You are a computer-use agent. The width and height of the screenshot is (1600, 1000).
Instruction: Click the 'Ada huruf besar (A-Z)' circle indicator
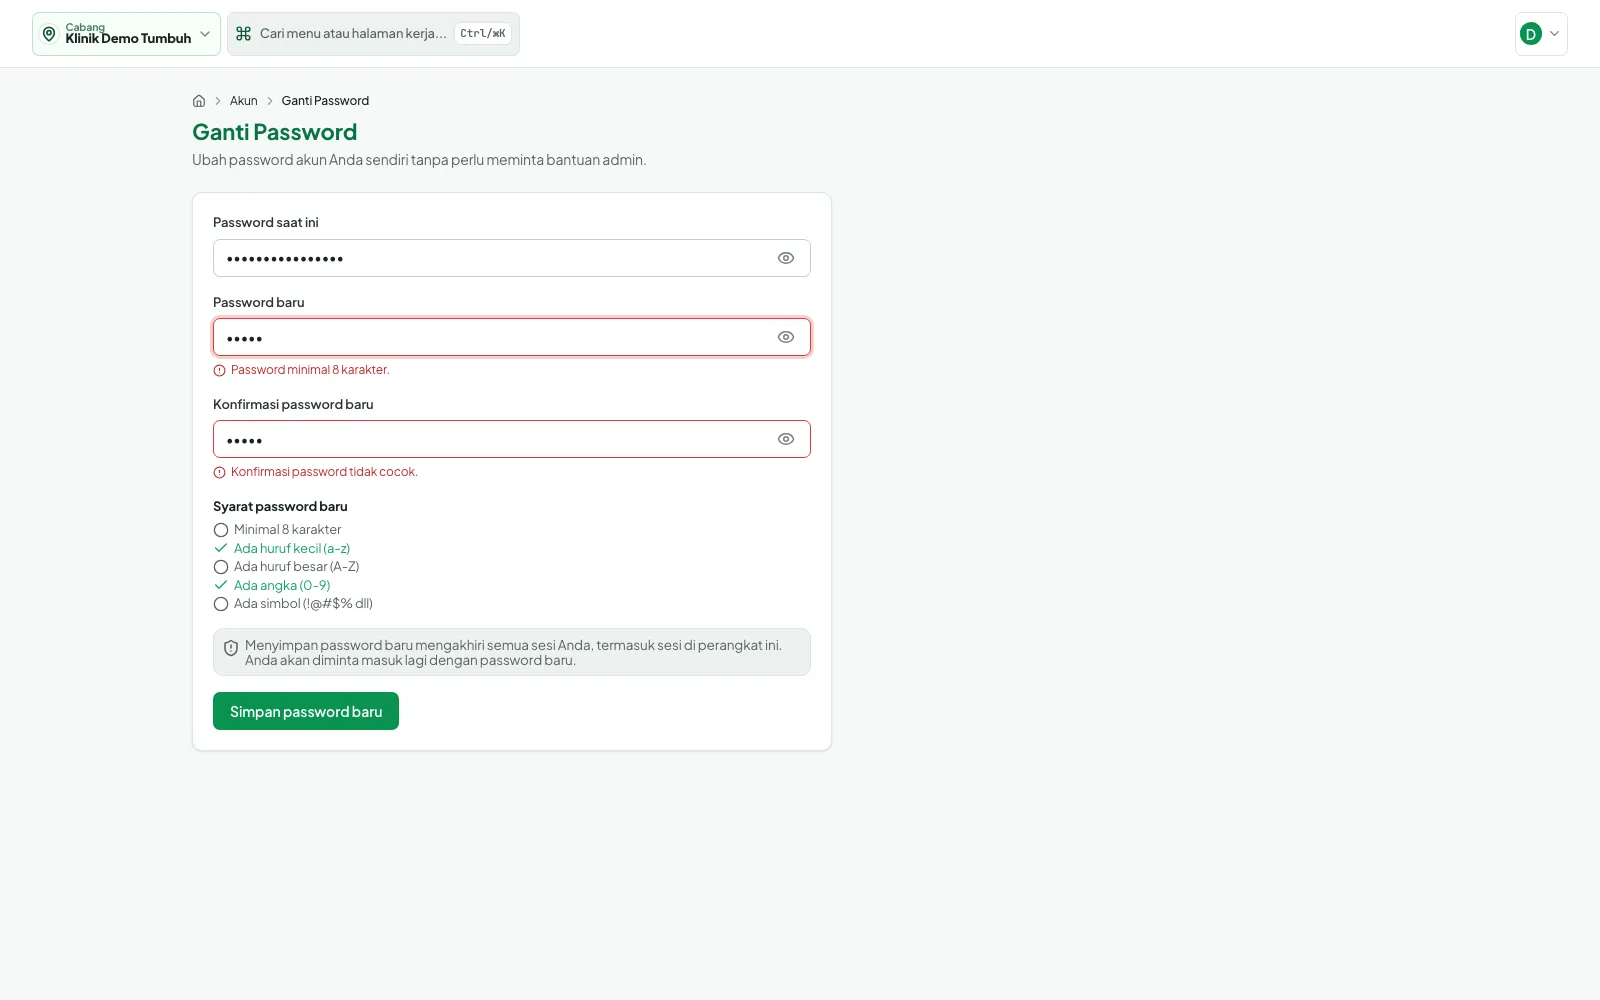pyautogui.click(x=221, y=567)
